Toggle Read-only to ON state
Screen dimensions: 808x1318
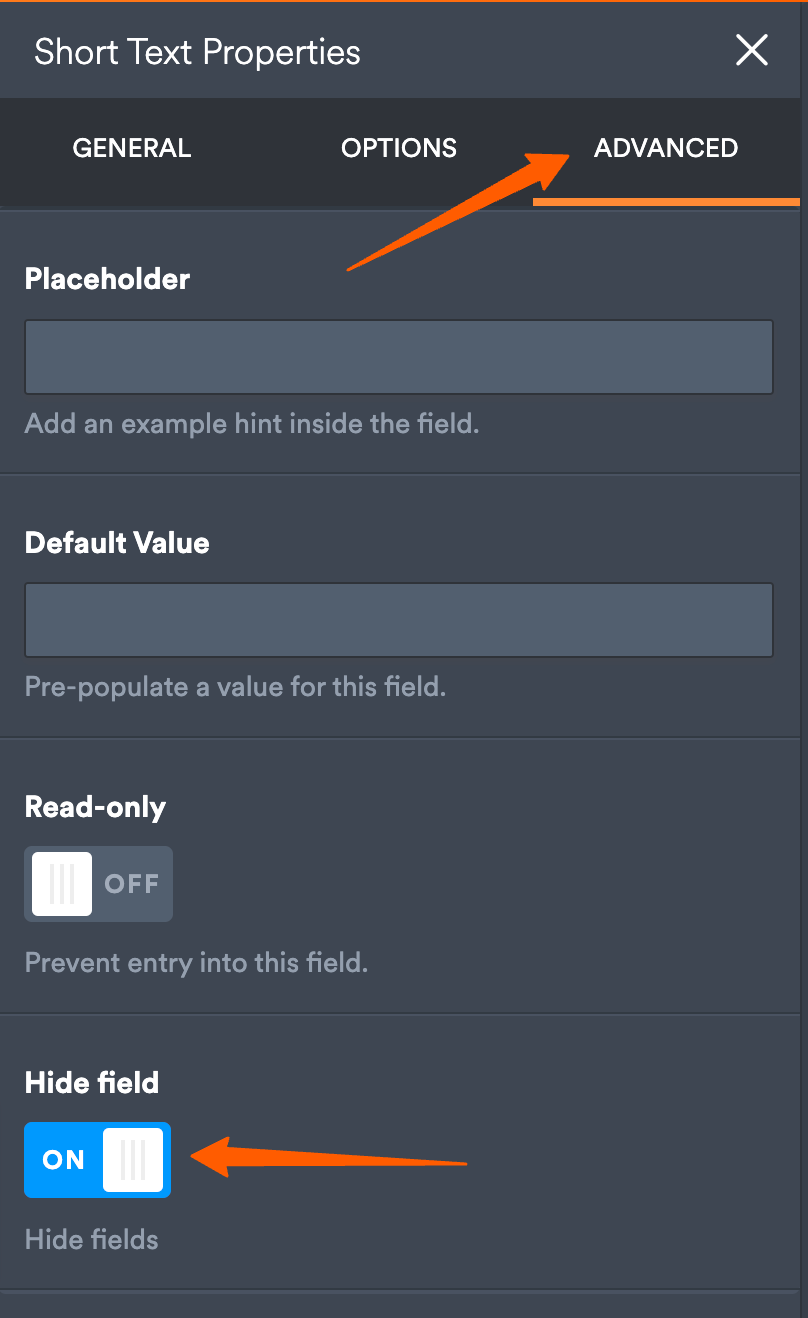pyautogui.click(x=98, y=883)
